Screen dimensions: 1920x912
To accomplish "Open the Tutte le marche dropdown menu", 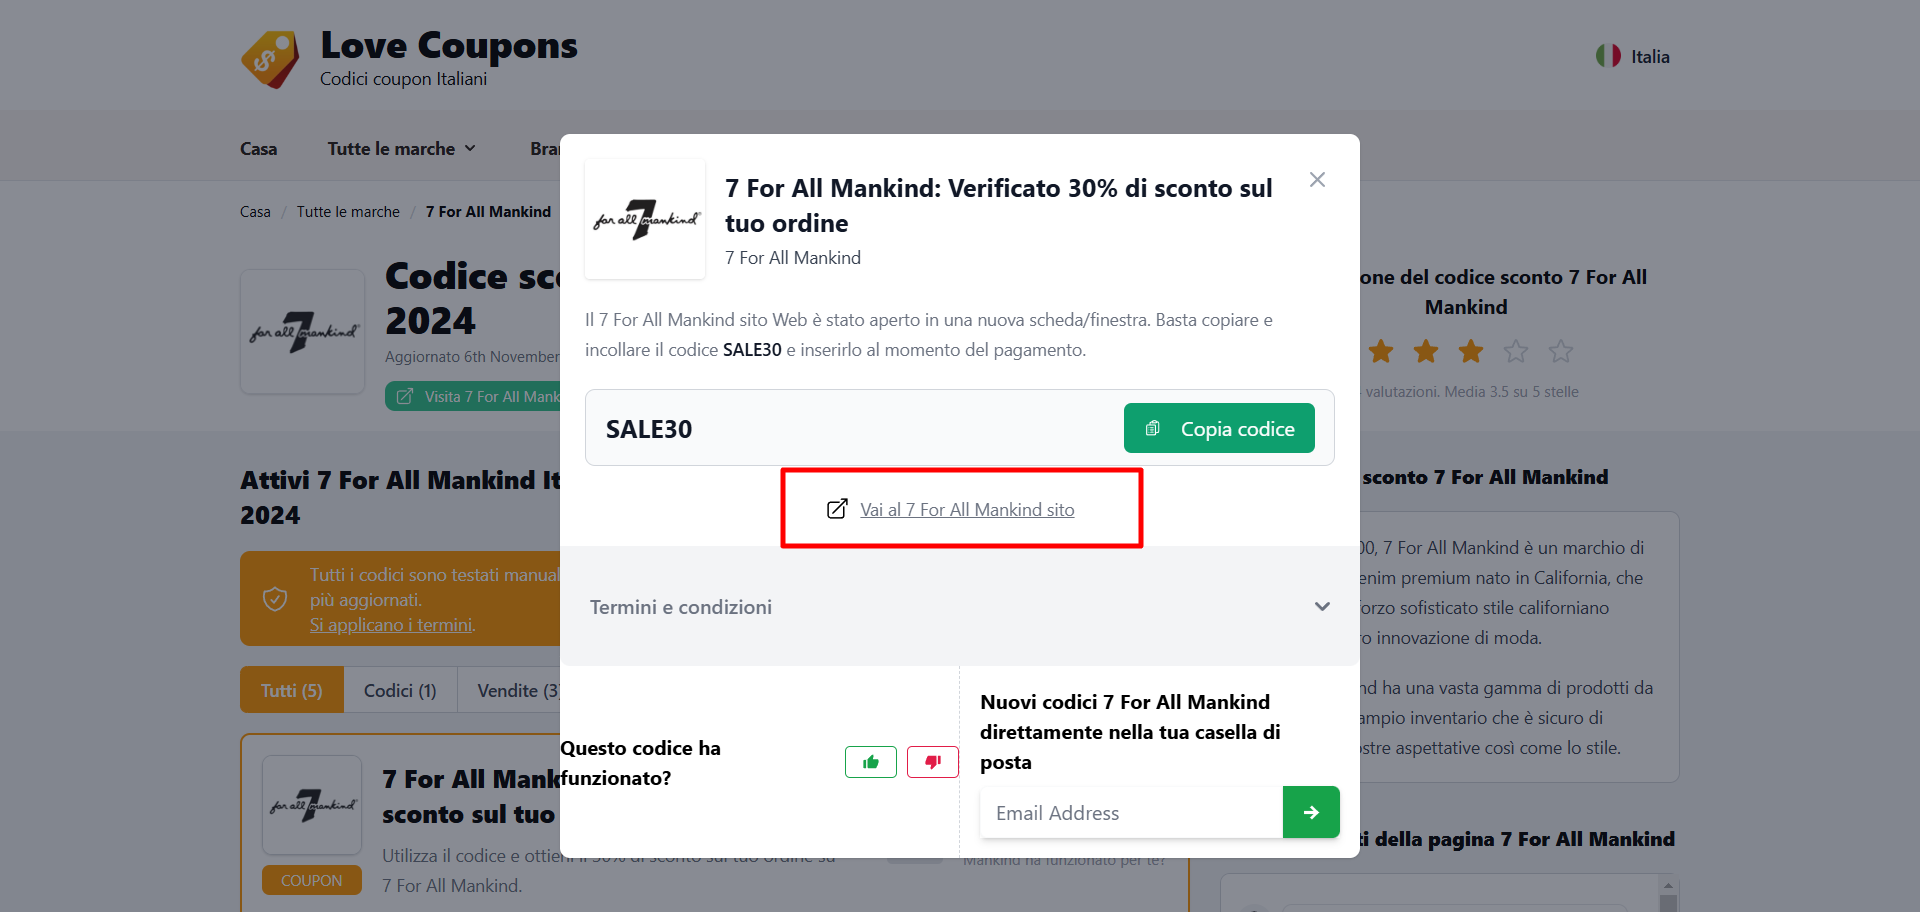I will tap(401, 148).
